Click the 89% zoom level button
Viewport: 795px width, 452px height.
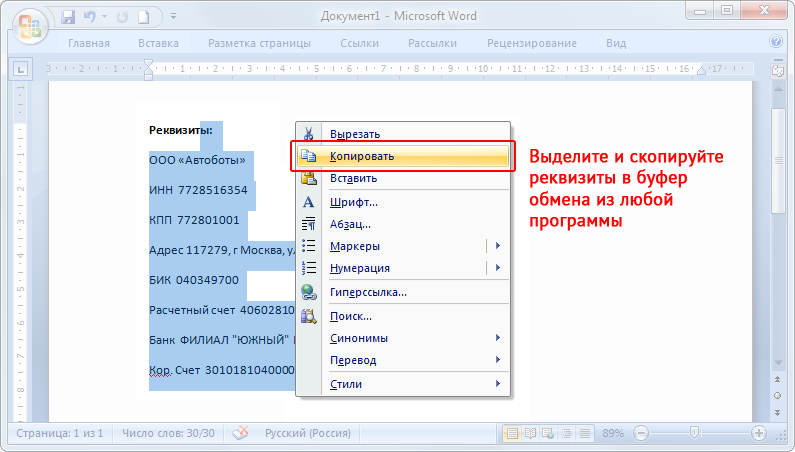pos(612,433)
